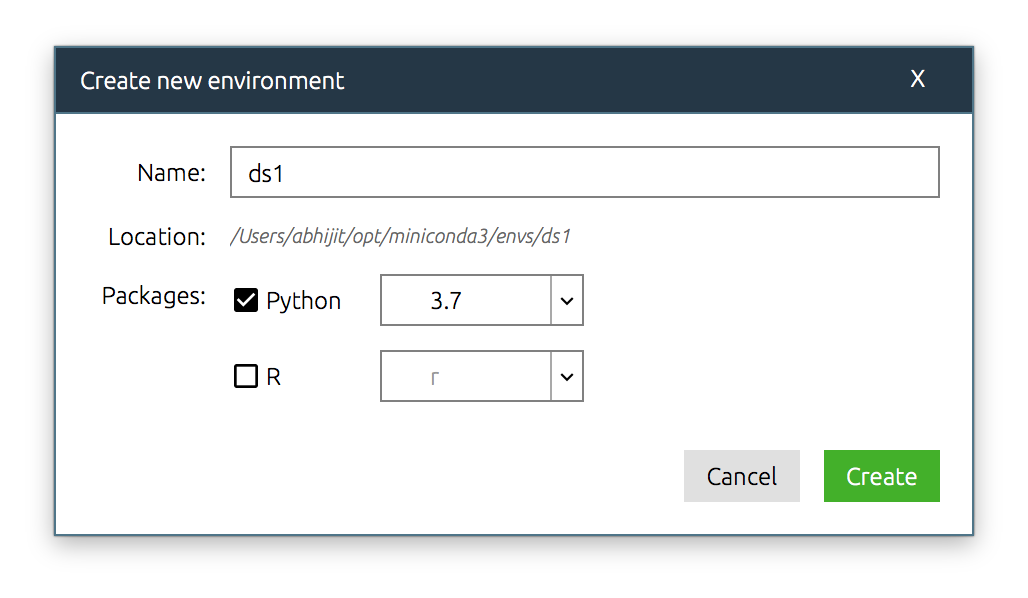Toggle Python via its text label
This screenshot has height=598, width=1028.
tap(304, 301)
